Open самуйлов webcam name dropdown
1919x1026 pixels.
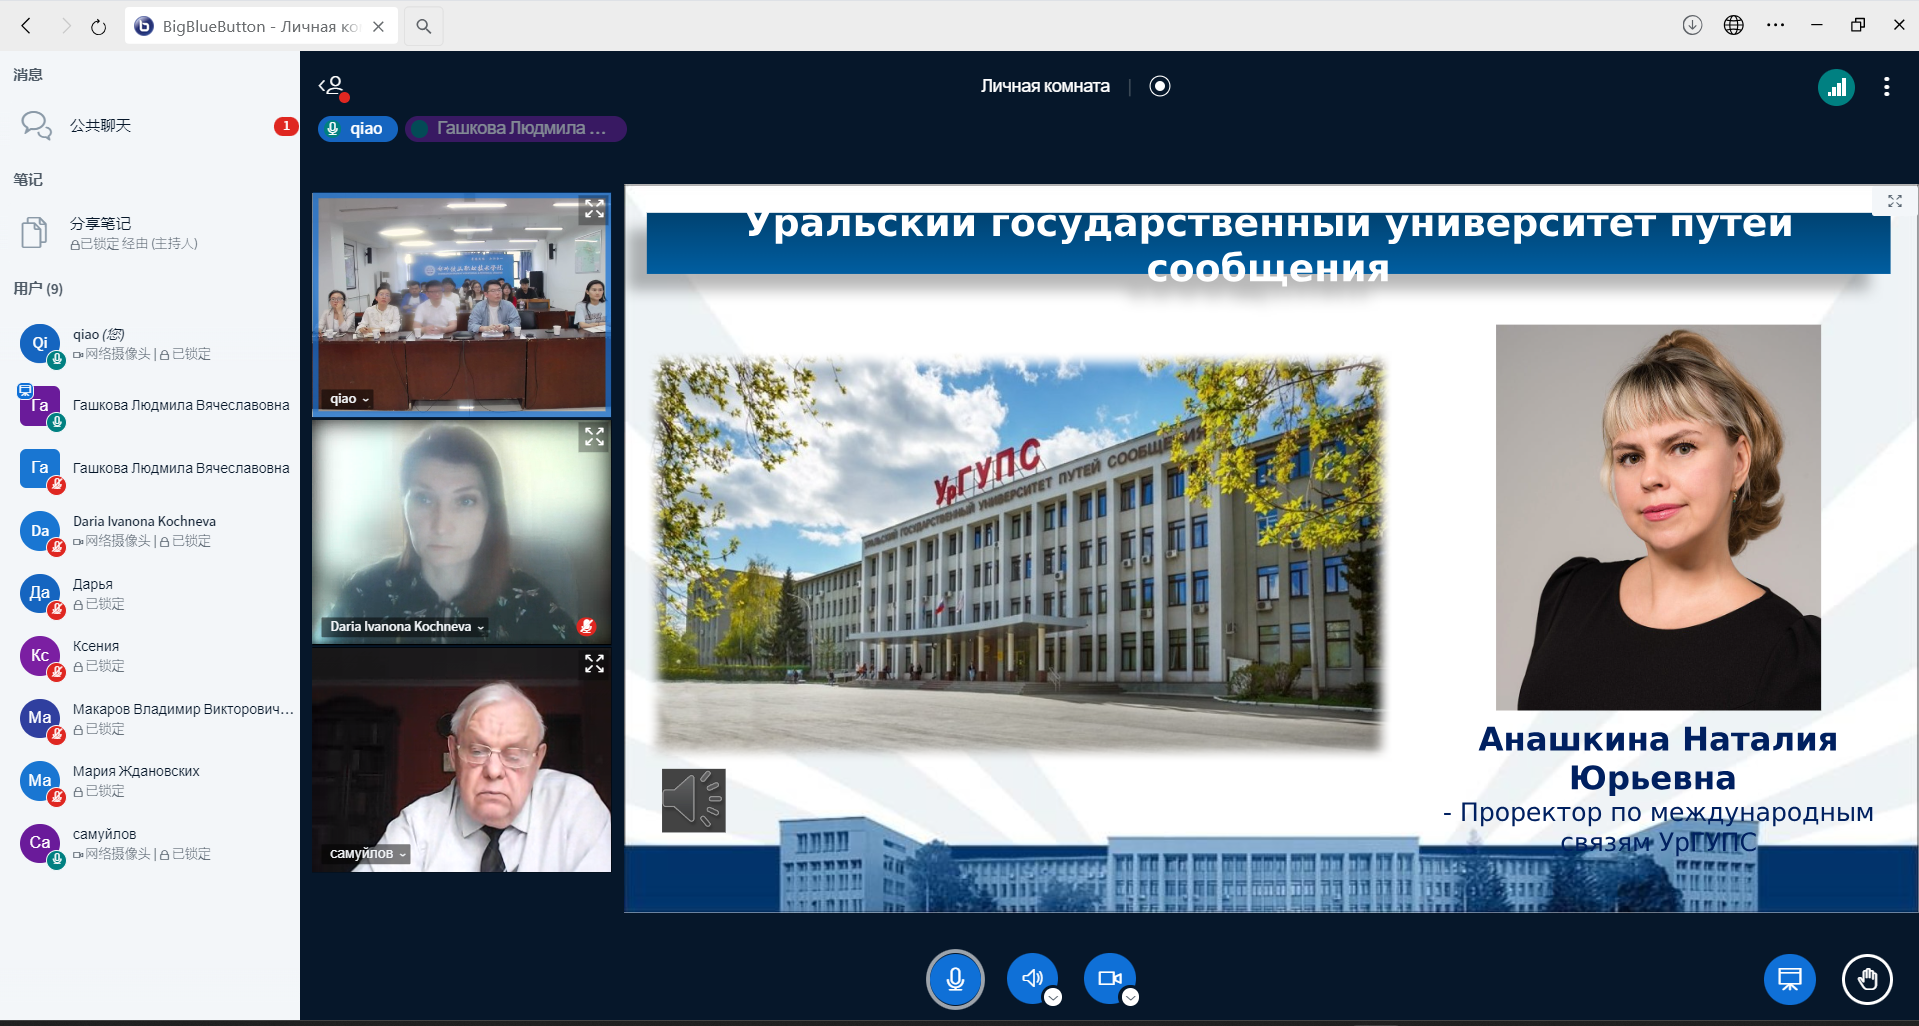368,854
